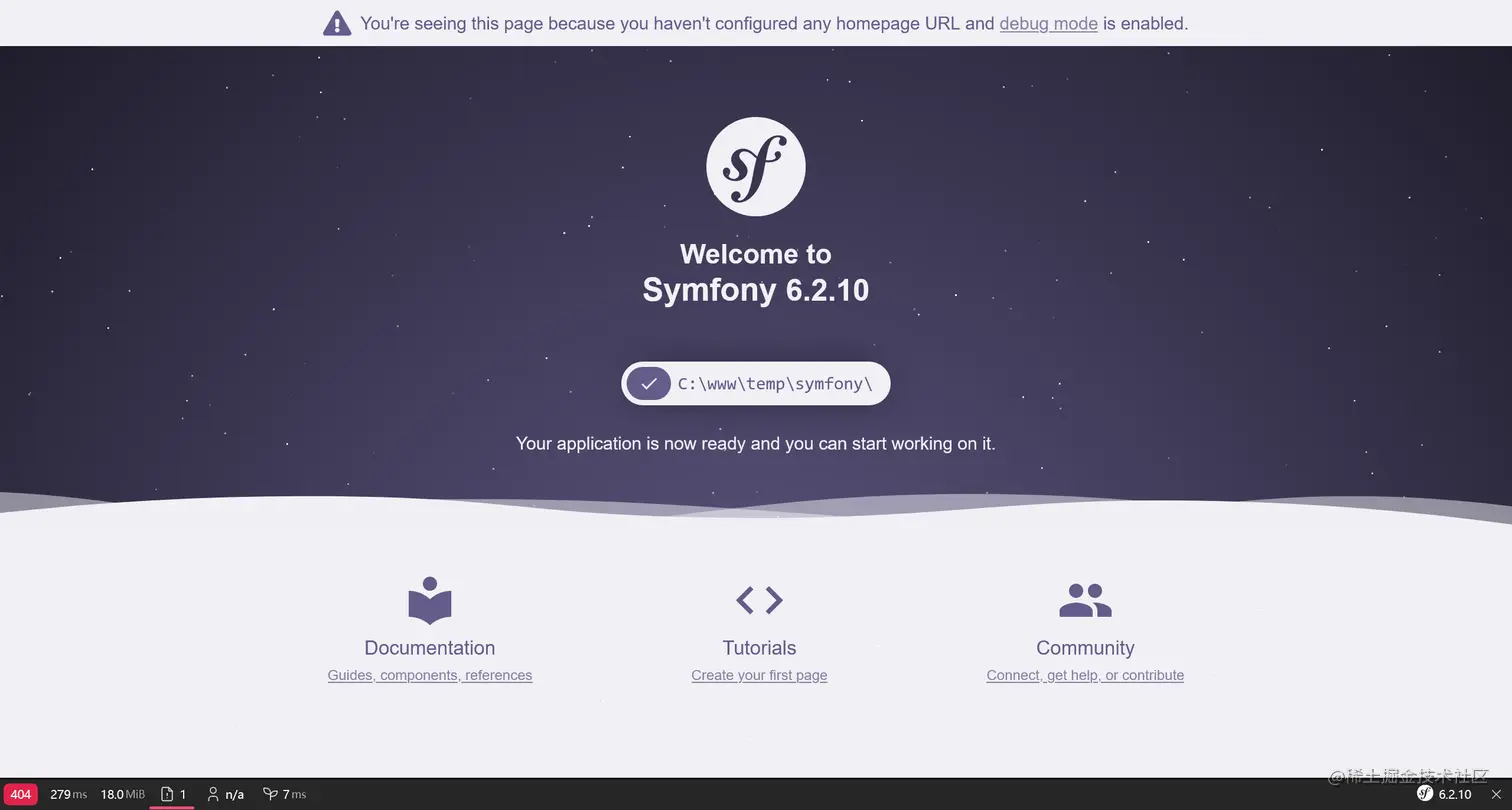
Task: Click the Welcome to Symfony 6.2.10 heading
Action: [756, 272]
